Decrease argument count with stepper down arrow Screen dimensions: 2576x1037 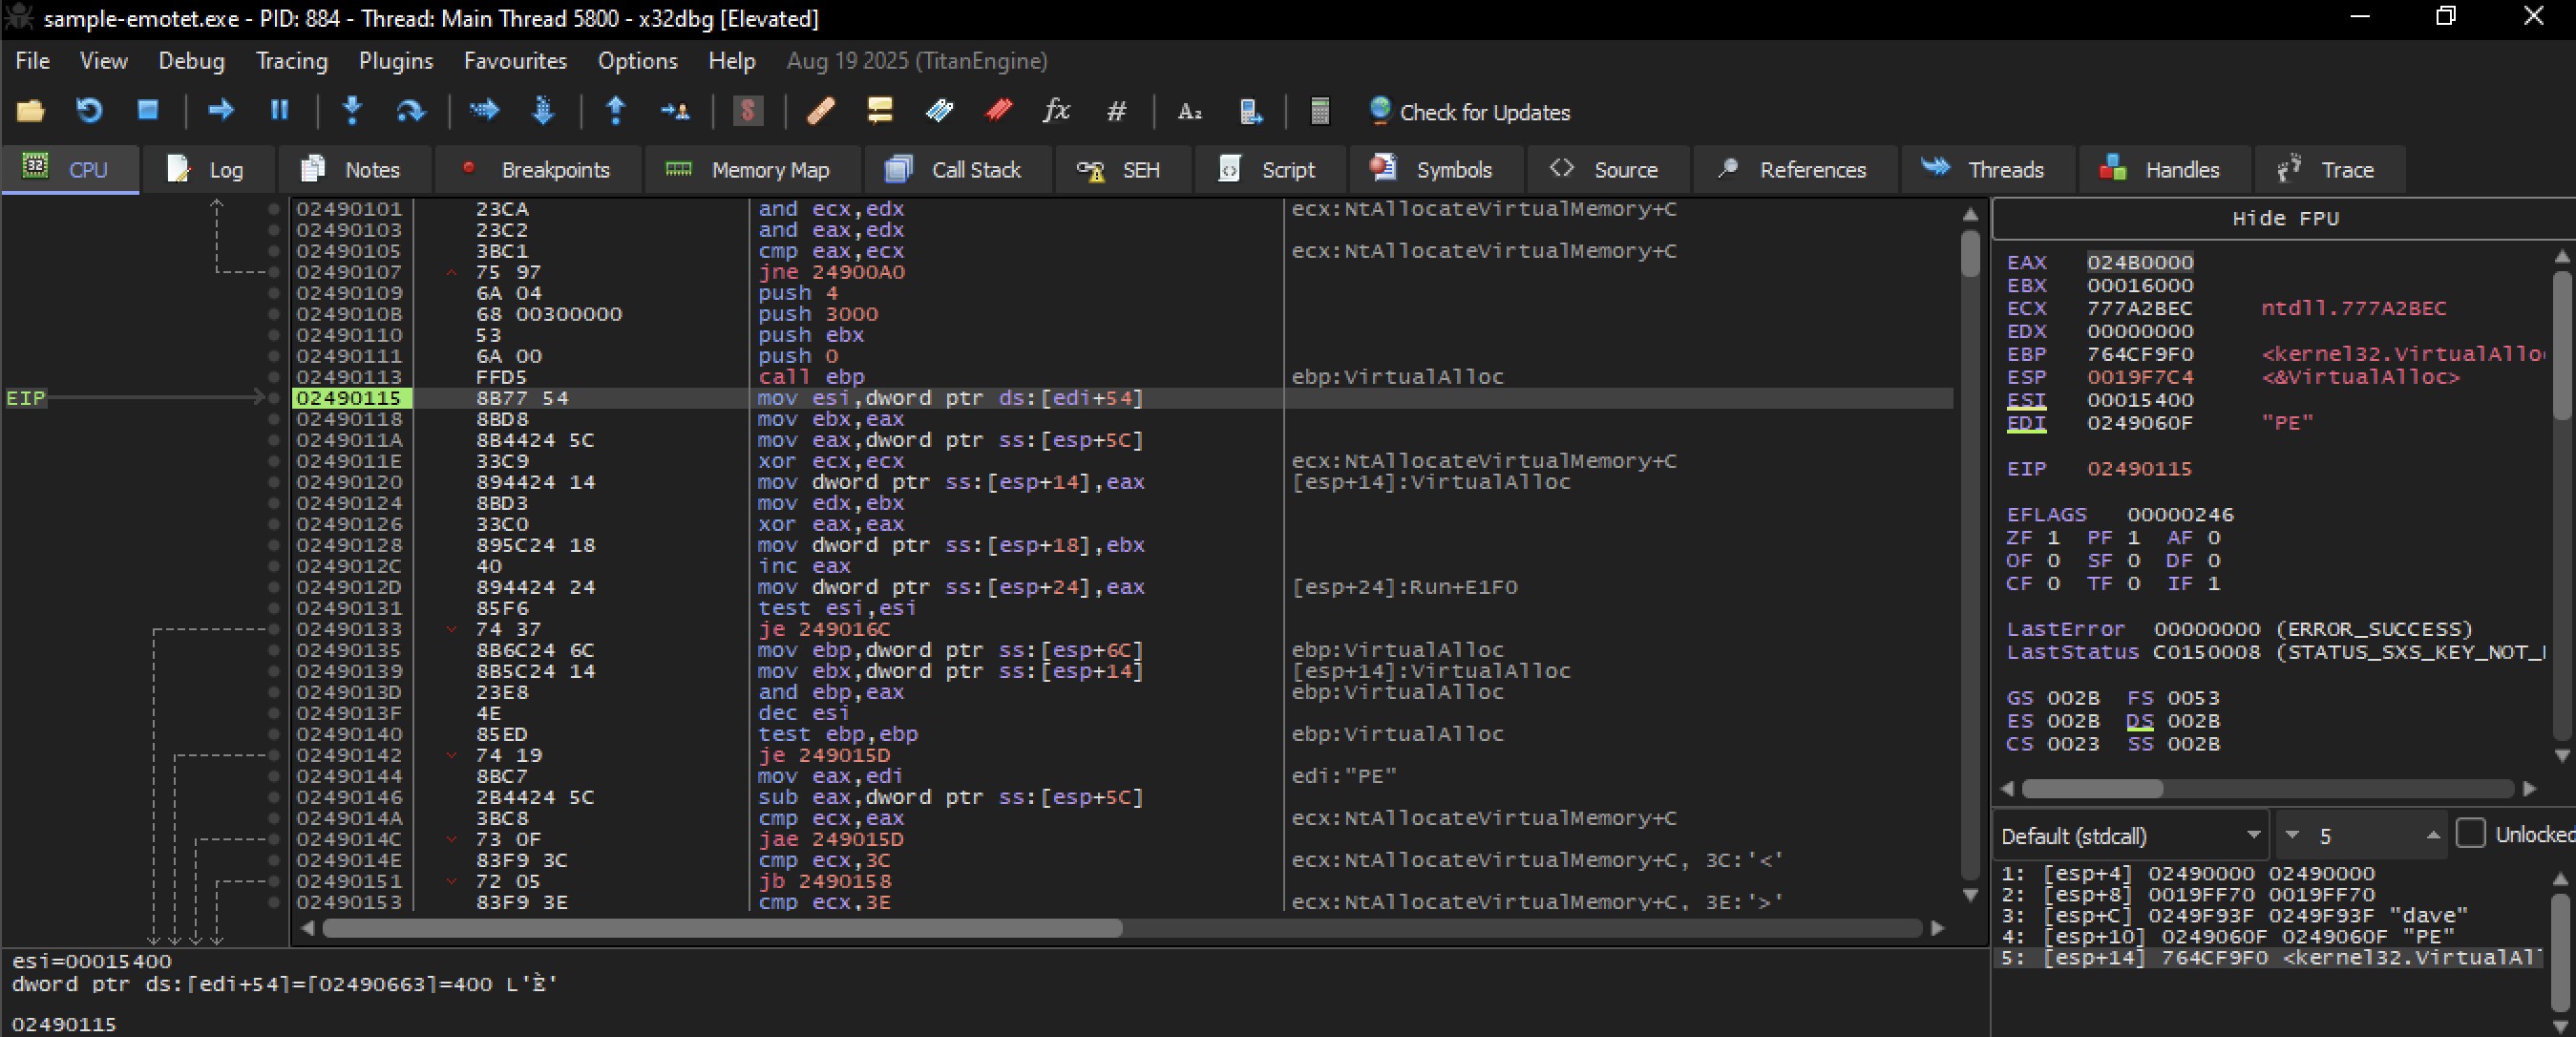[x=2293, y=835]
